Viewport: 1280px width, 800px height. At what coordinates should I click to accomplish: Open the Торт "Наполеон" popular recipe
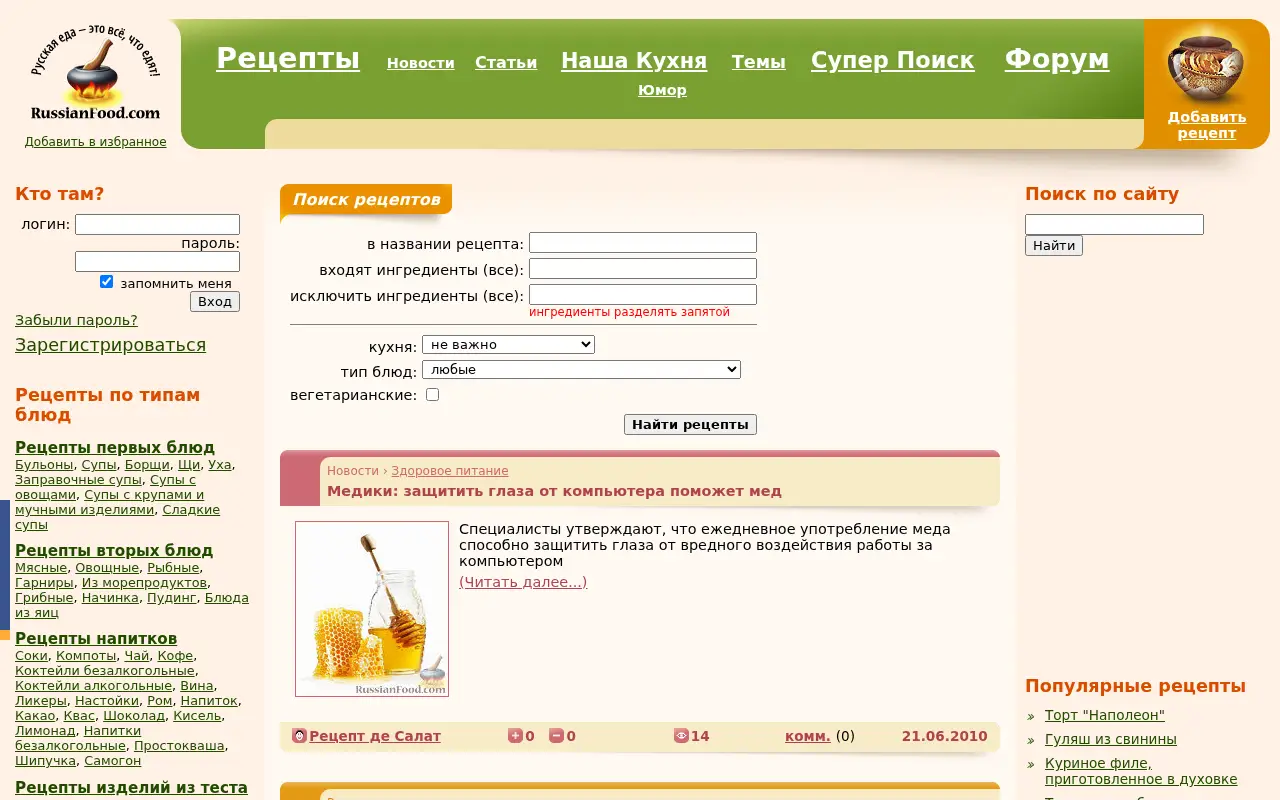[1105, 715]
